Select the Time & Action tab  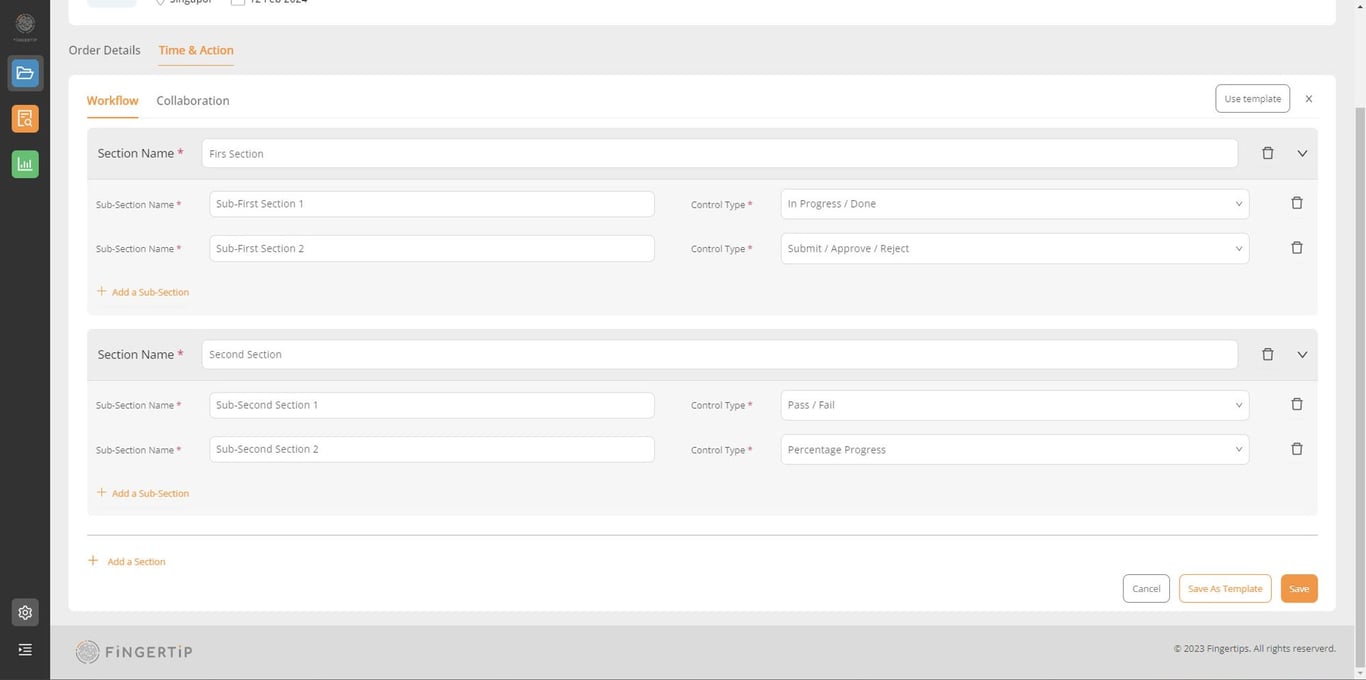(196, 50)
